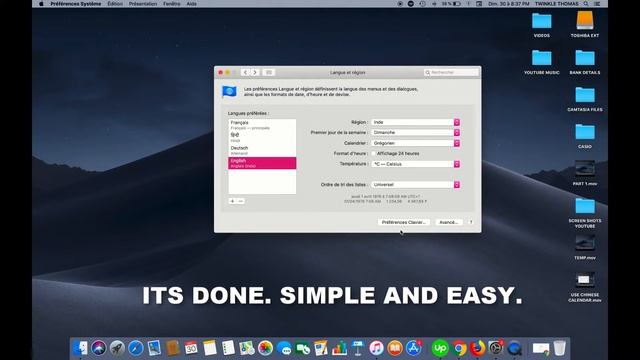Open the yellow Notes app in dock
640x360 pixels.
[x=210, y=348]
